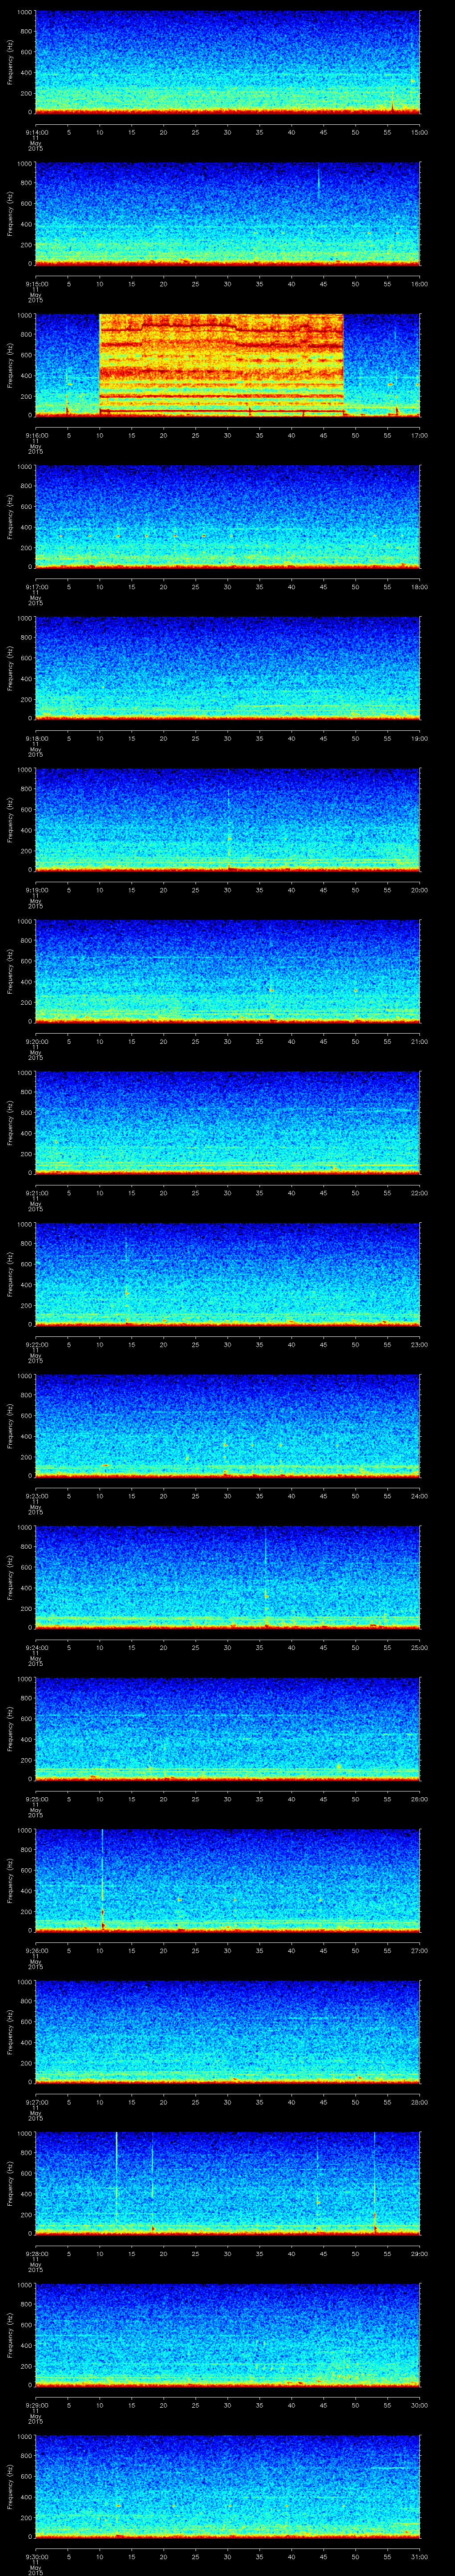
Task: Click the '31:00' end label of the last panel
Action: coord(420,2556)
